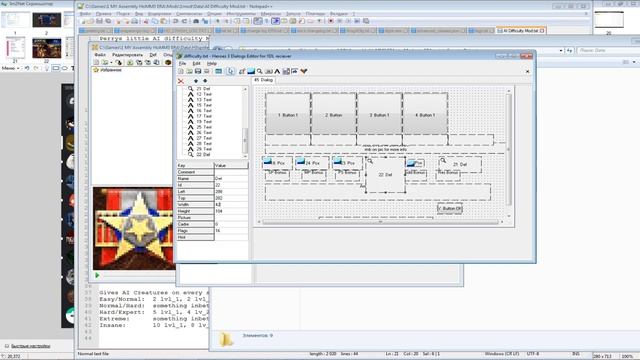Screen dimensions: 640x360
Task: Select the Pcx picture tool in Dialog Editor toolbar
Action: click(251, 71)
